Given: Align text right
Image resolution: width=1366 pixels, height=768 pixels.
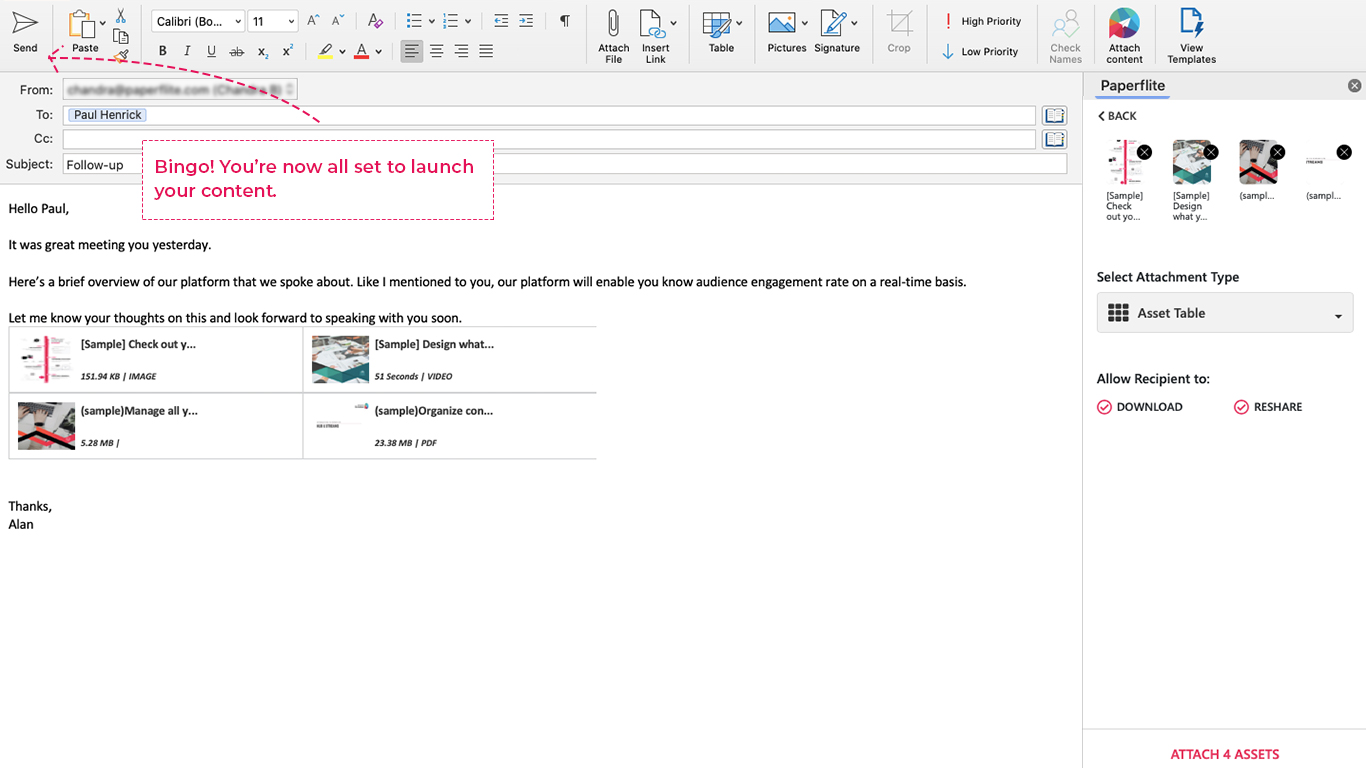Looking at the screenshot, I should click(x=461, y=51).
